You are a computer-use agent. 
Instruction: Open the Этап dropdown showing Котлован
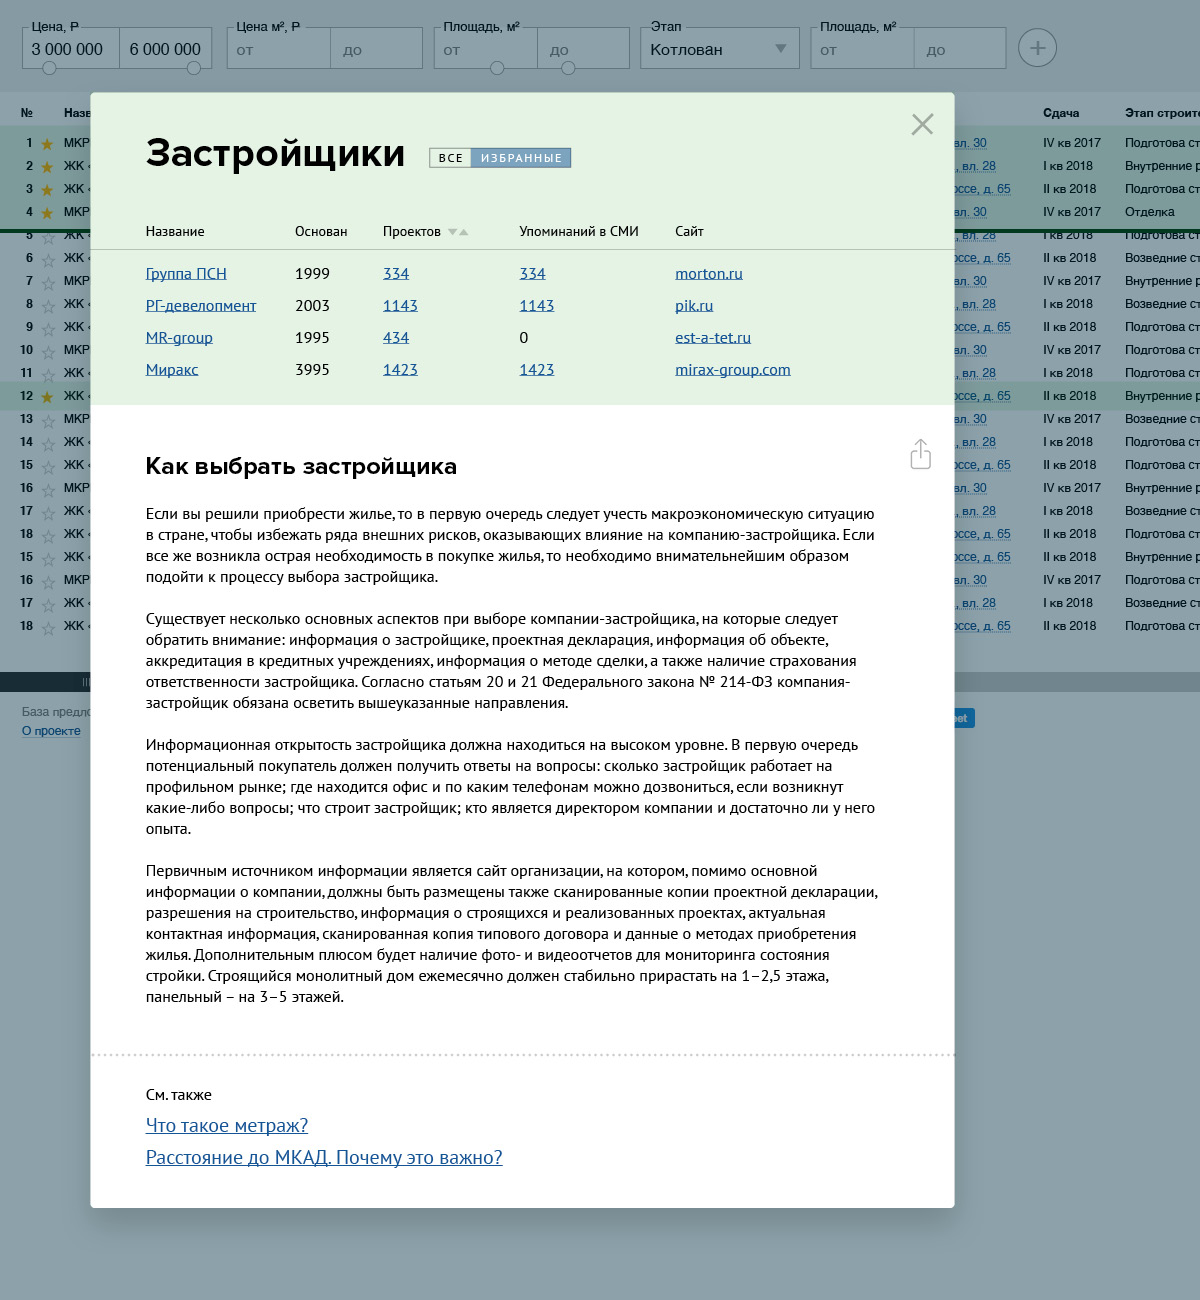coord(719,49)
